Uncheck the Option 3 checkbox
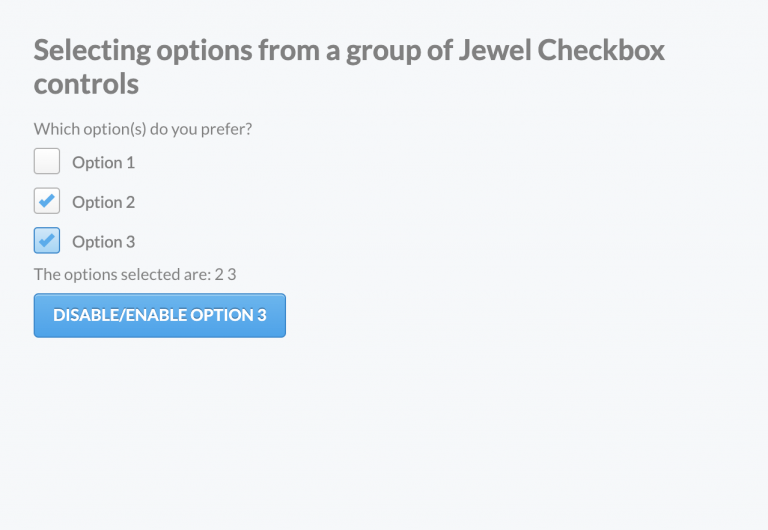This screenshot has height=530, width=768. tap(47, 241)
